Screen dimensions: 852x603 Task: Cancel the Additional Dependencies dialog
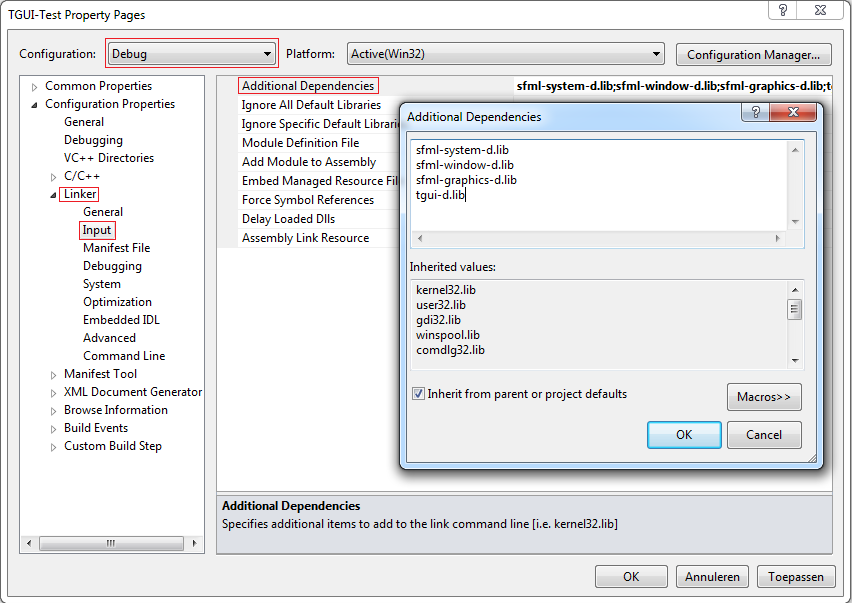pyautogui.click(x=764, y=435)
